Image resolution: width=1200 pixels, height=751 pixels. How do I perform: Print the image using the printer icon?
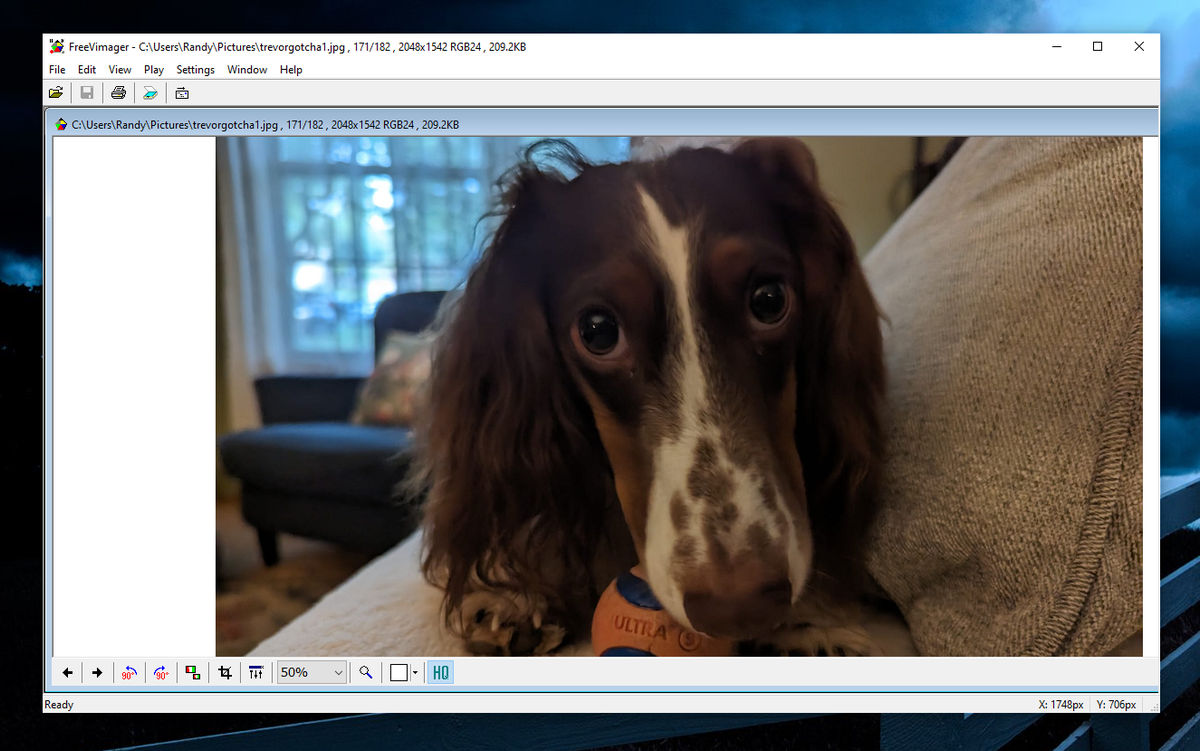pos(119,93)
